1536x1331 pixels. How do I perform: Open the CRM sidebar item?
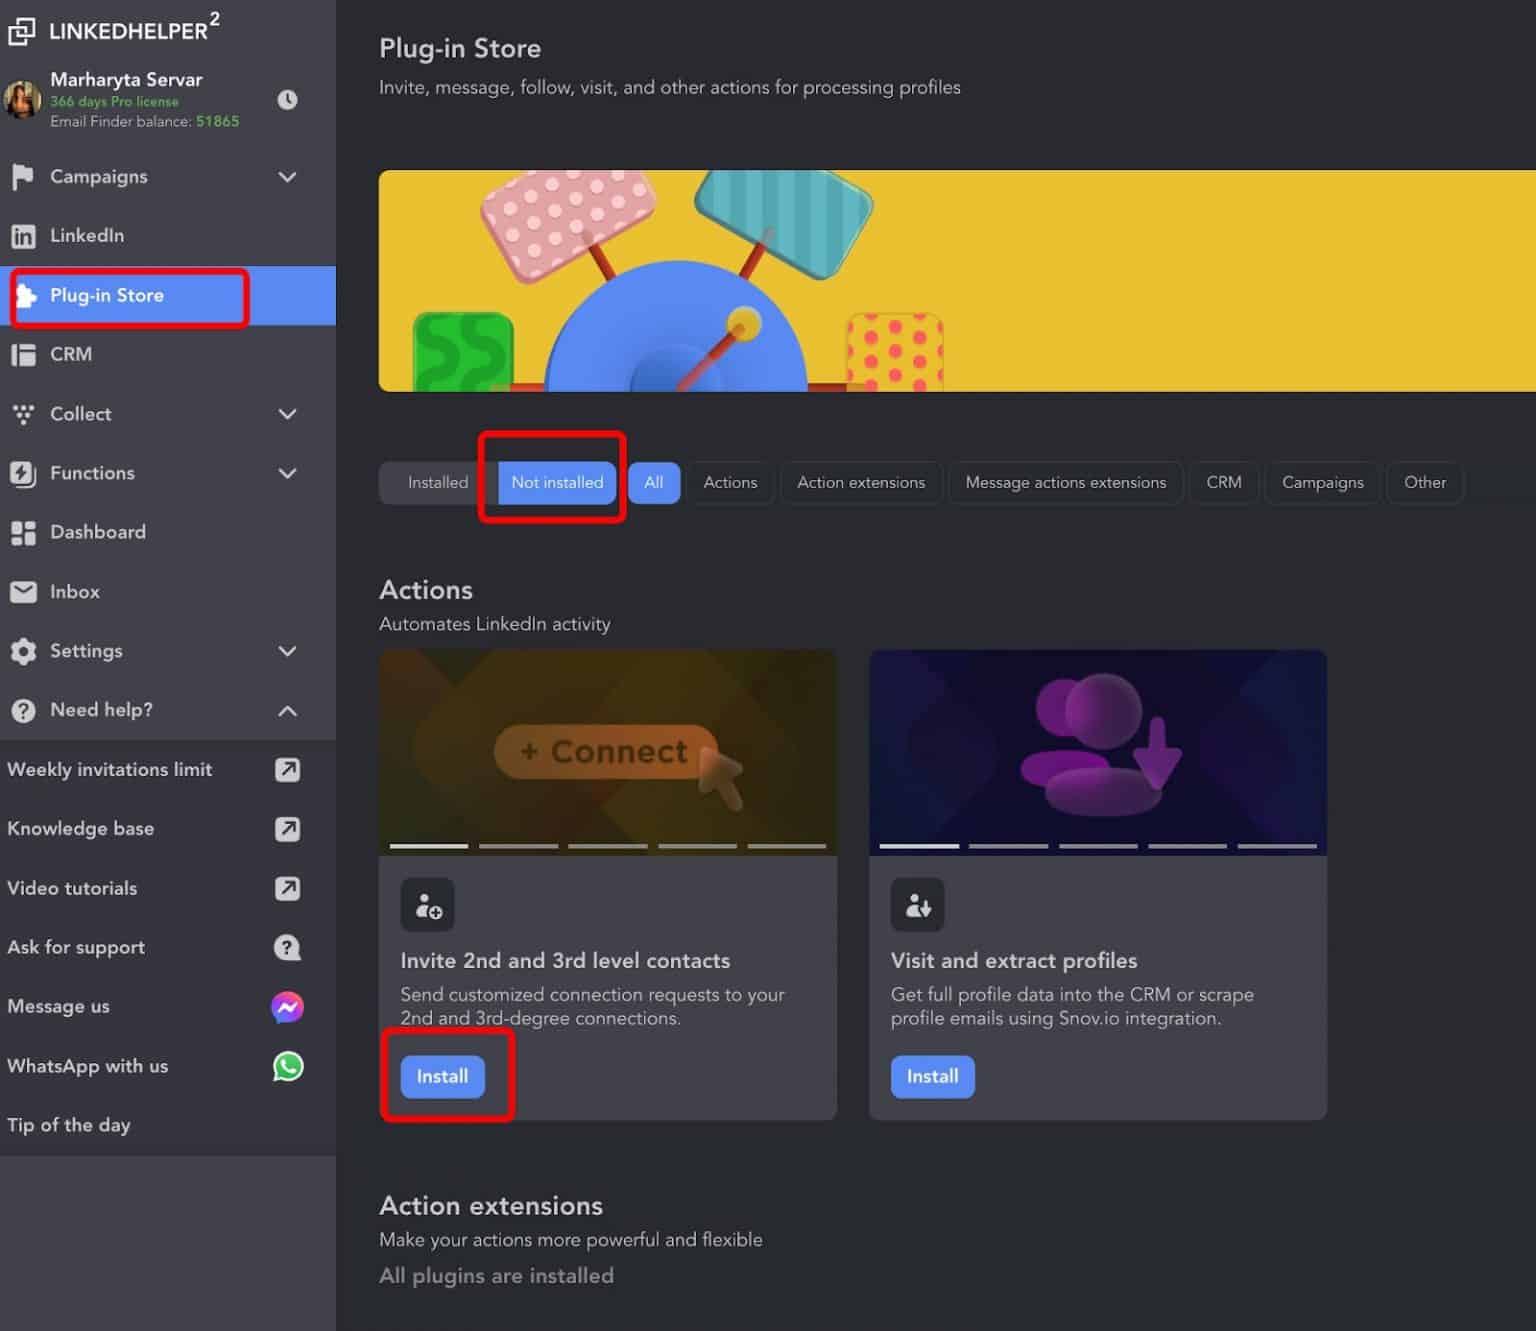71,355
